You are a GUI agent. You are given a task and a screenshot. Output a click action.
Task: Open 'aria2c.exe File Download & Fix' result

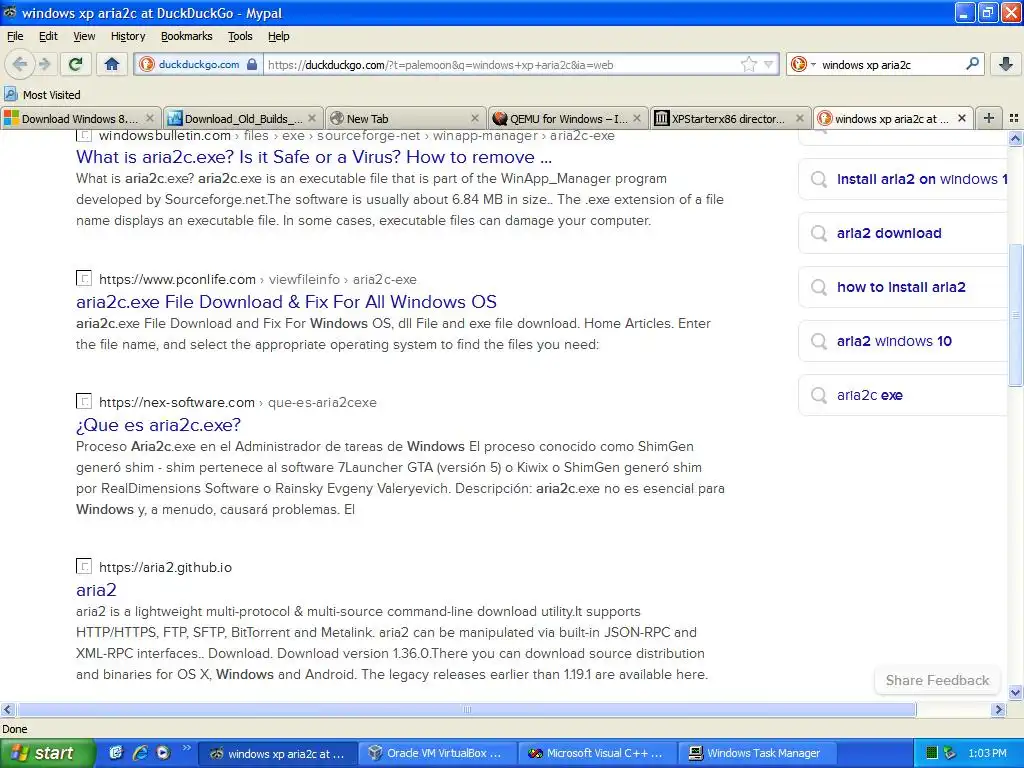286,302
